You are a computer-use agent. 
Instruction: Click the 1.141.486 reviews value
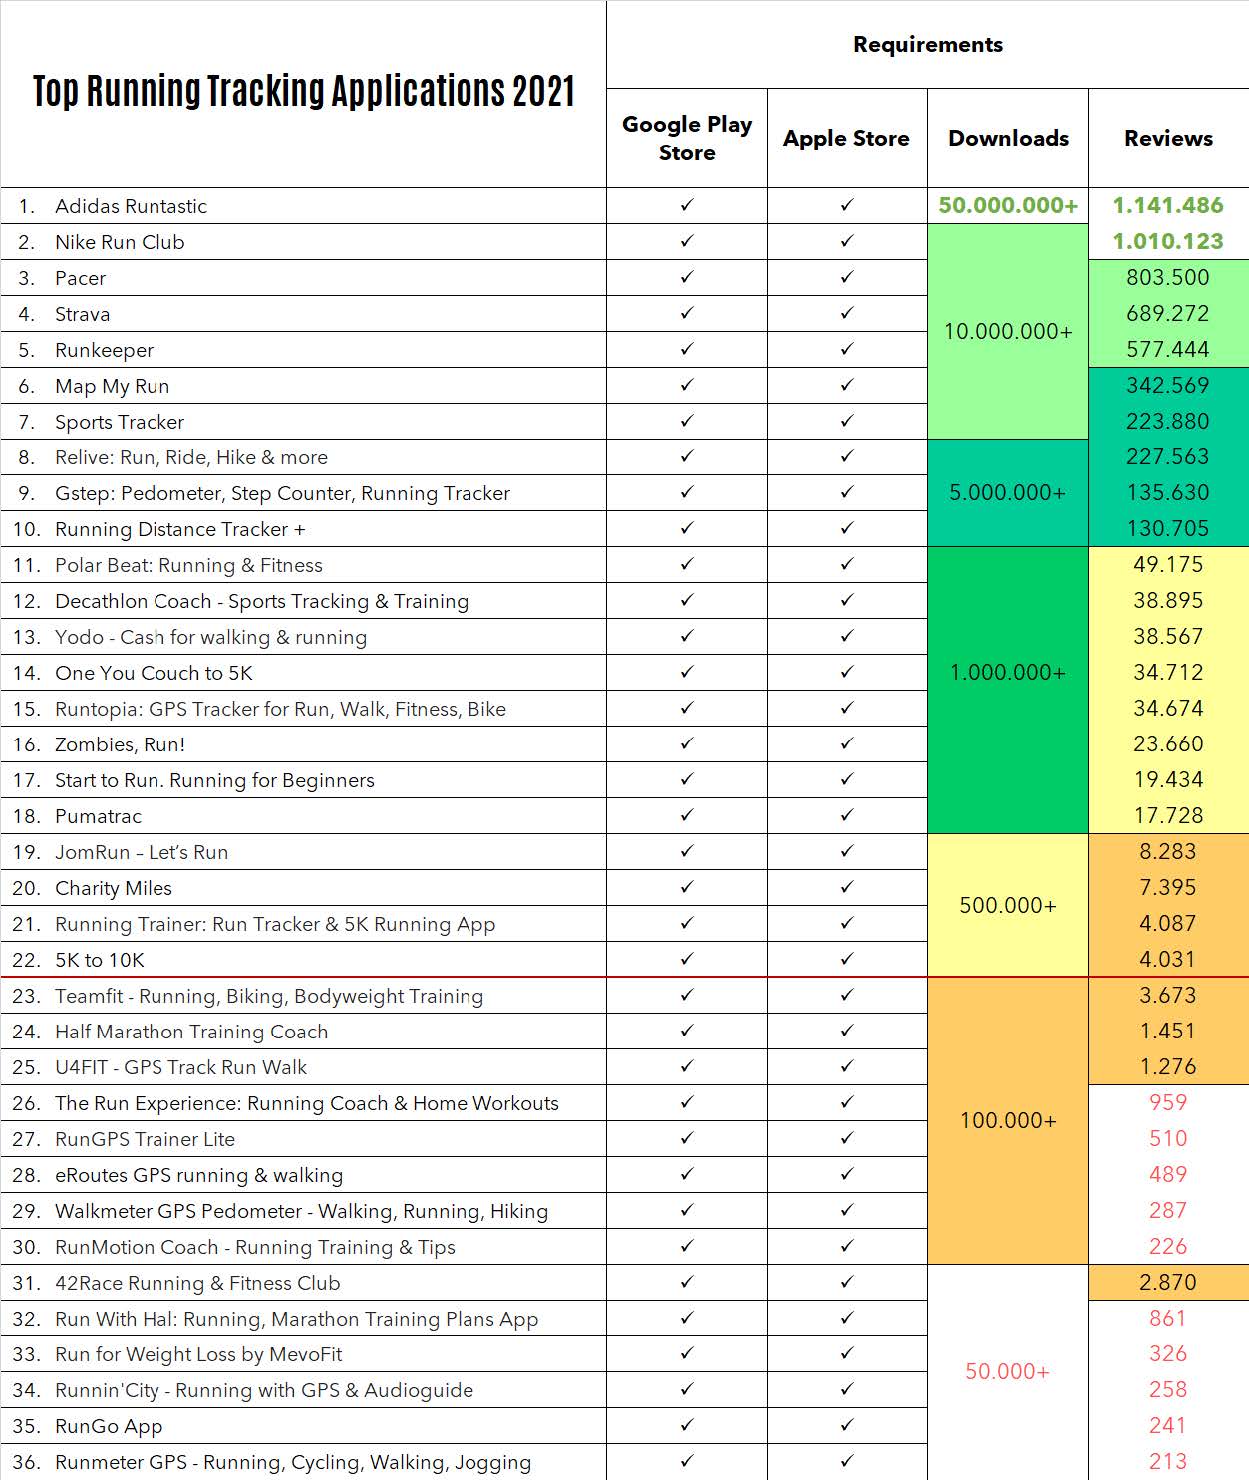click(1168, 205)
